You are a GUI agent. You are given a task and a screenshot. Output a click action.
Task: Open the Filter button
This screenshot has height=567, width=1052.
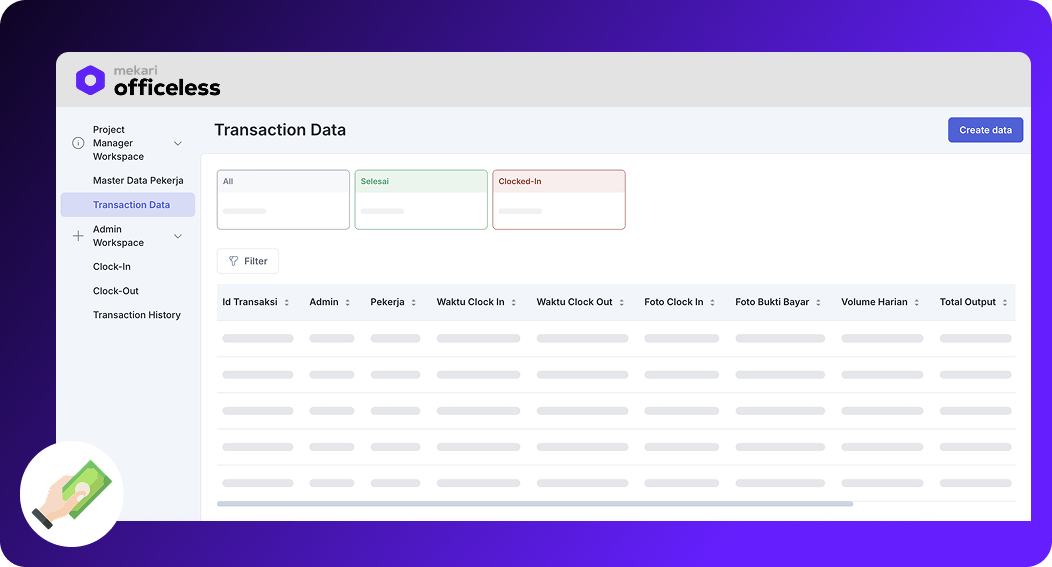248,261
